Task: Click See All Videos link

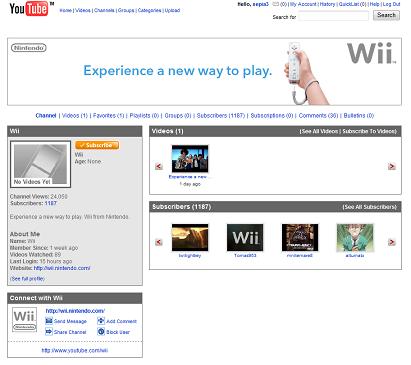Action: (x=320, y=131)
